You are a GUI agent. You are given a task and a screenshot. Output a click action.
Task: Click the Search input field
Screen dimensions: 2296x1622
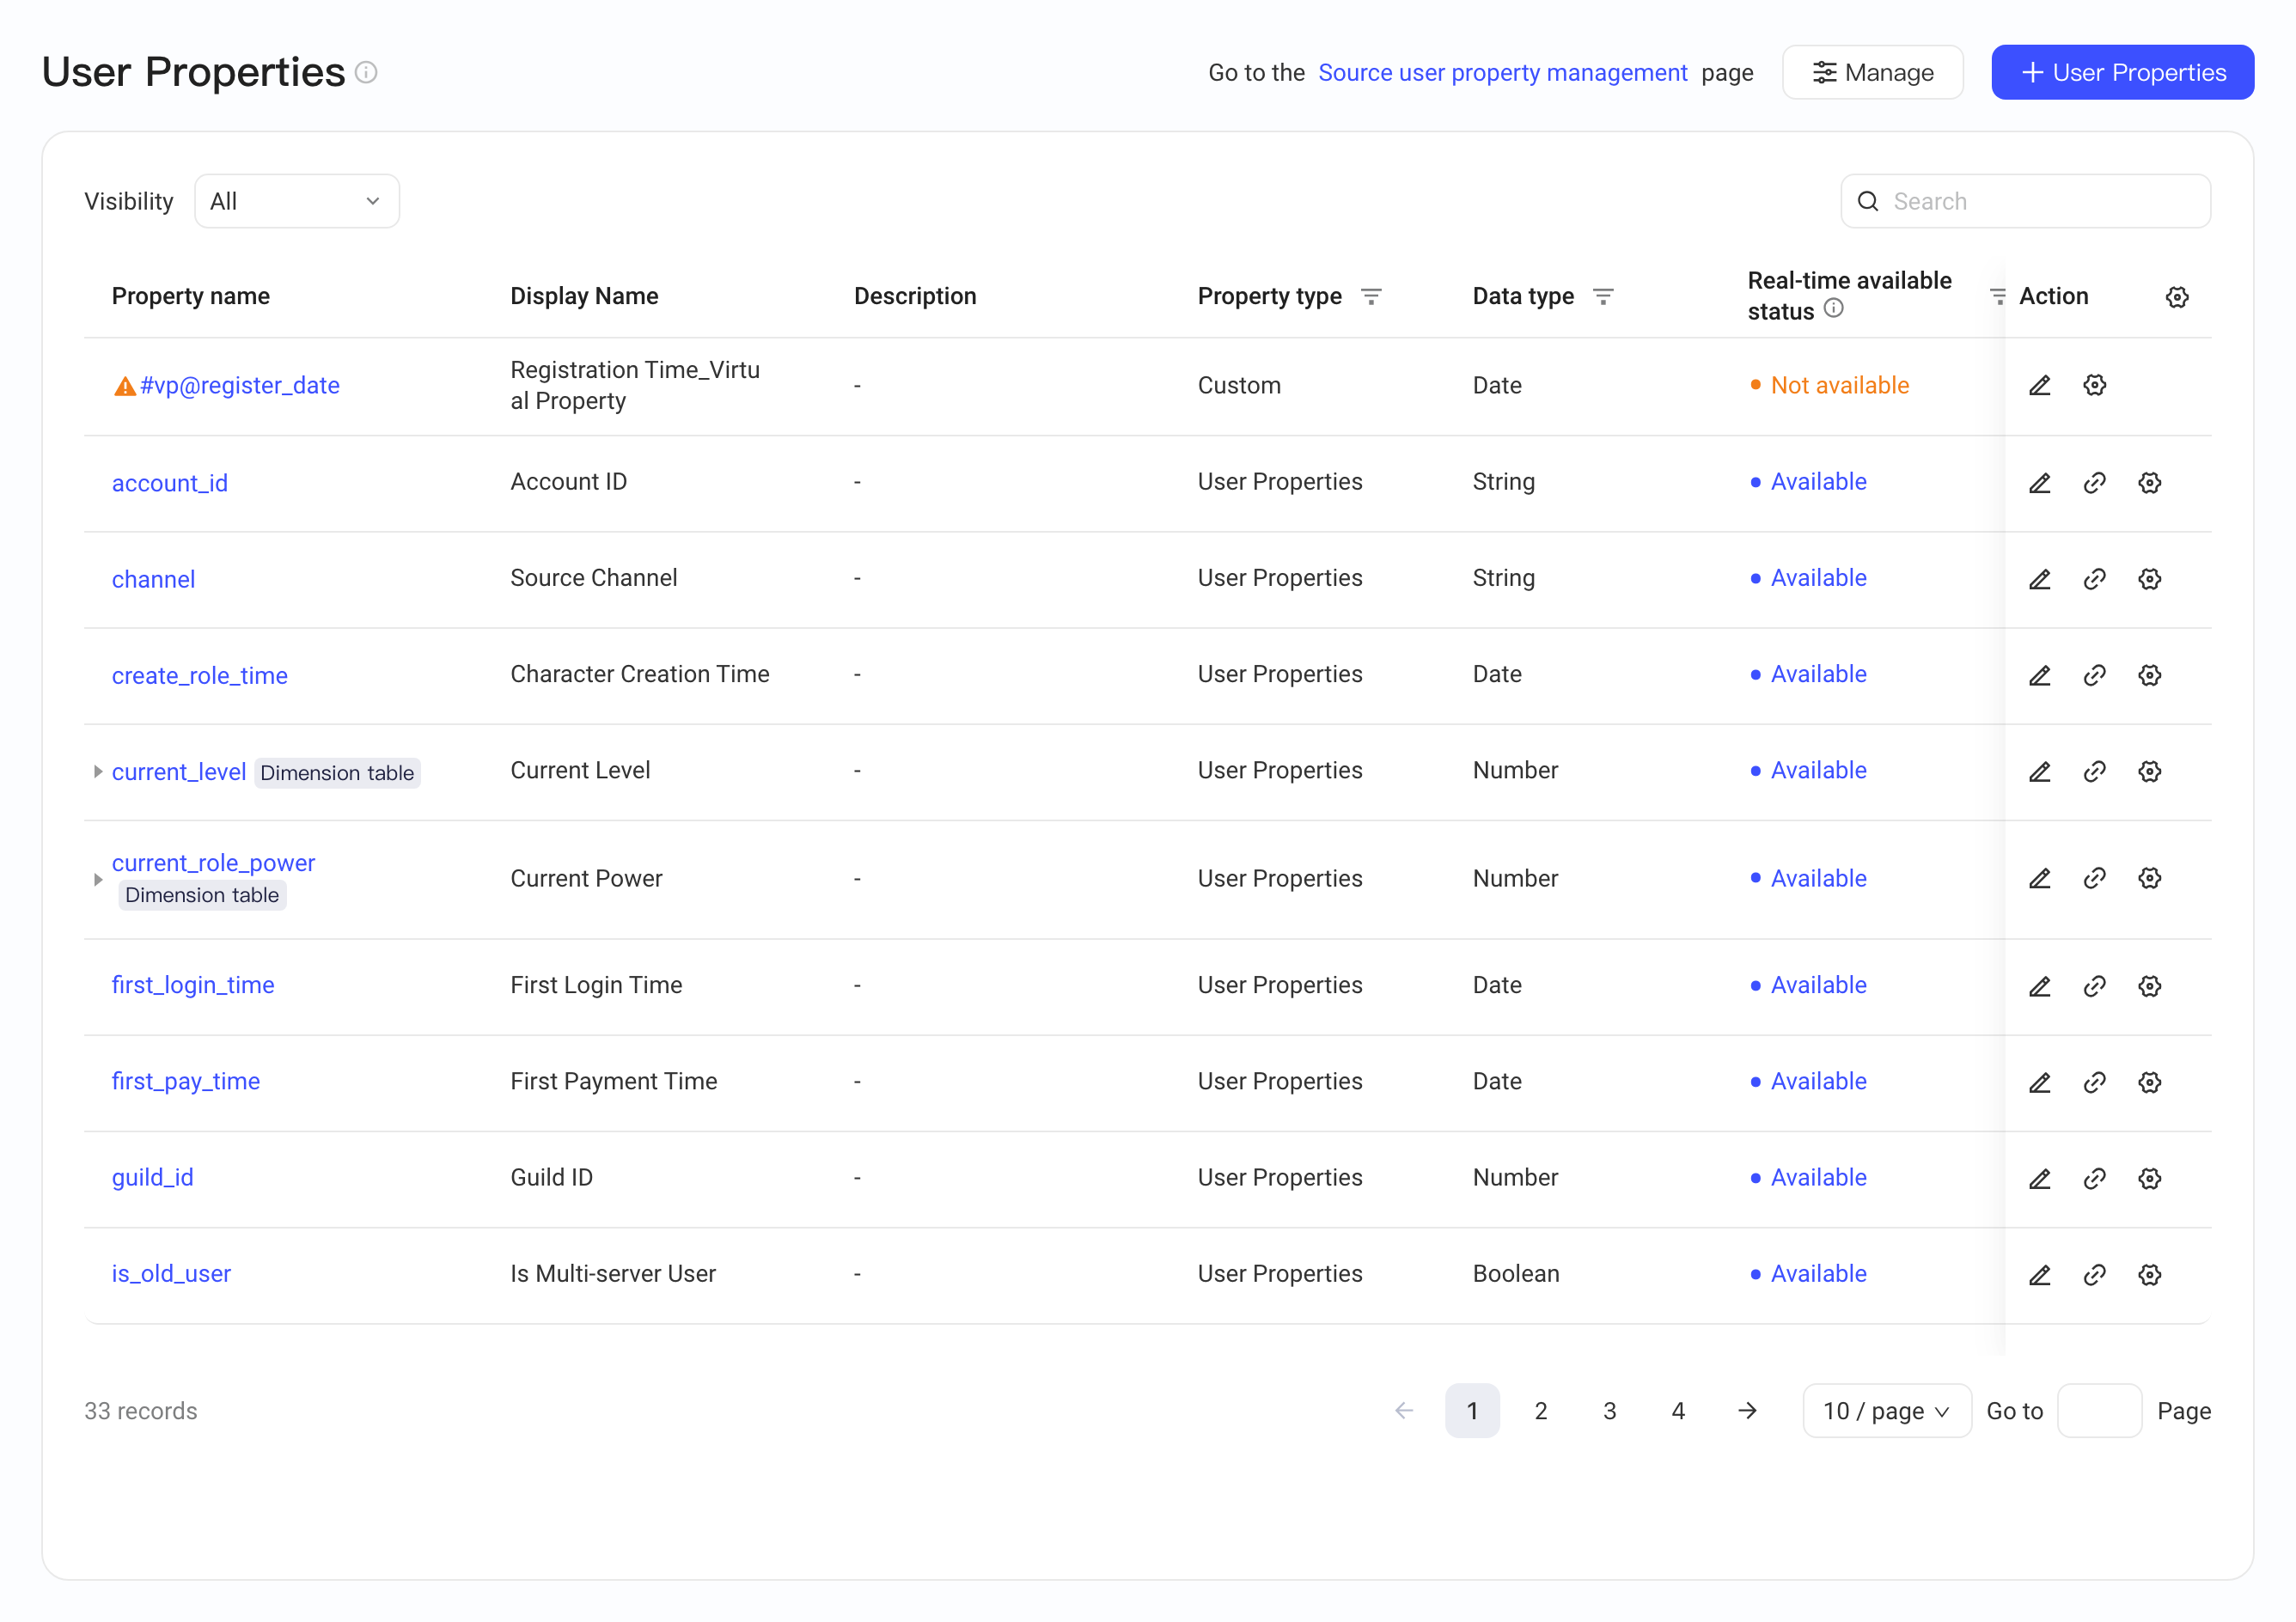[2025, 201]
